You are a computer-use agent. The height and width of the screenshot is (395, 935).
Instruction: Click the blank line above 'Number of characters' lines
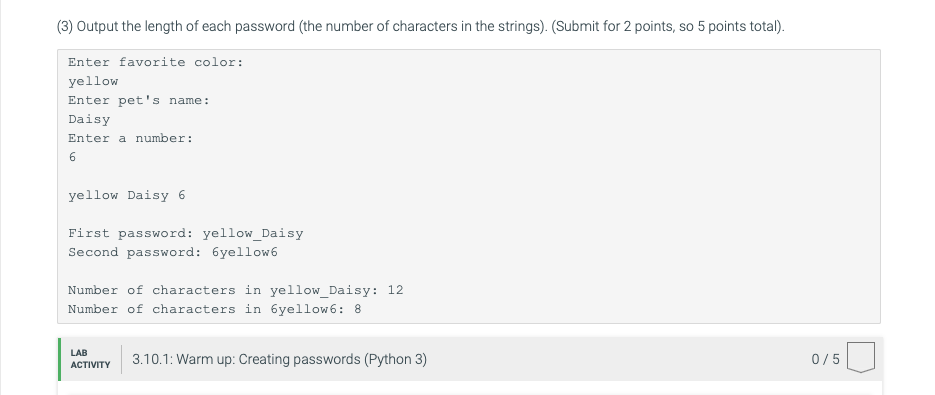pyautogui.click(x=469, y=271)
